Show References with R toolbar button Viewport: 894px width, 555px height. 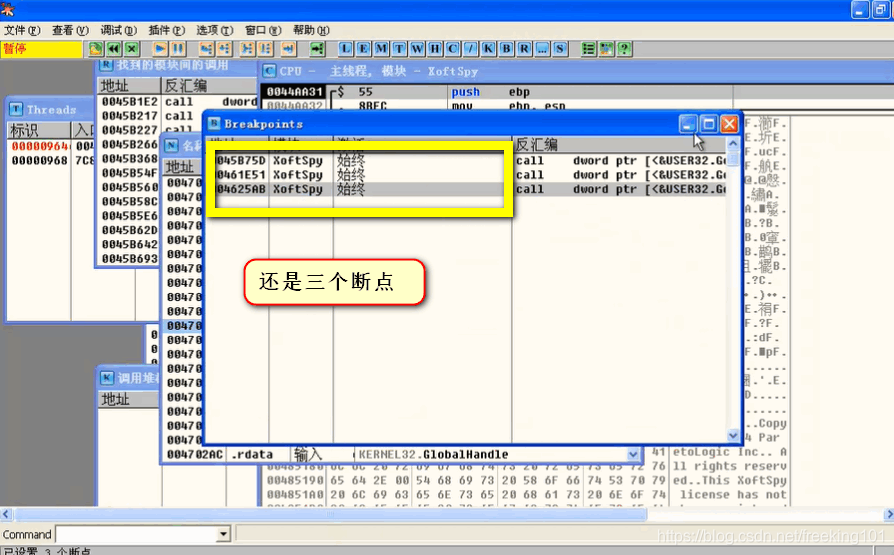525,49
